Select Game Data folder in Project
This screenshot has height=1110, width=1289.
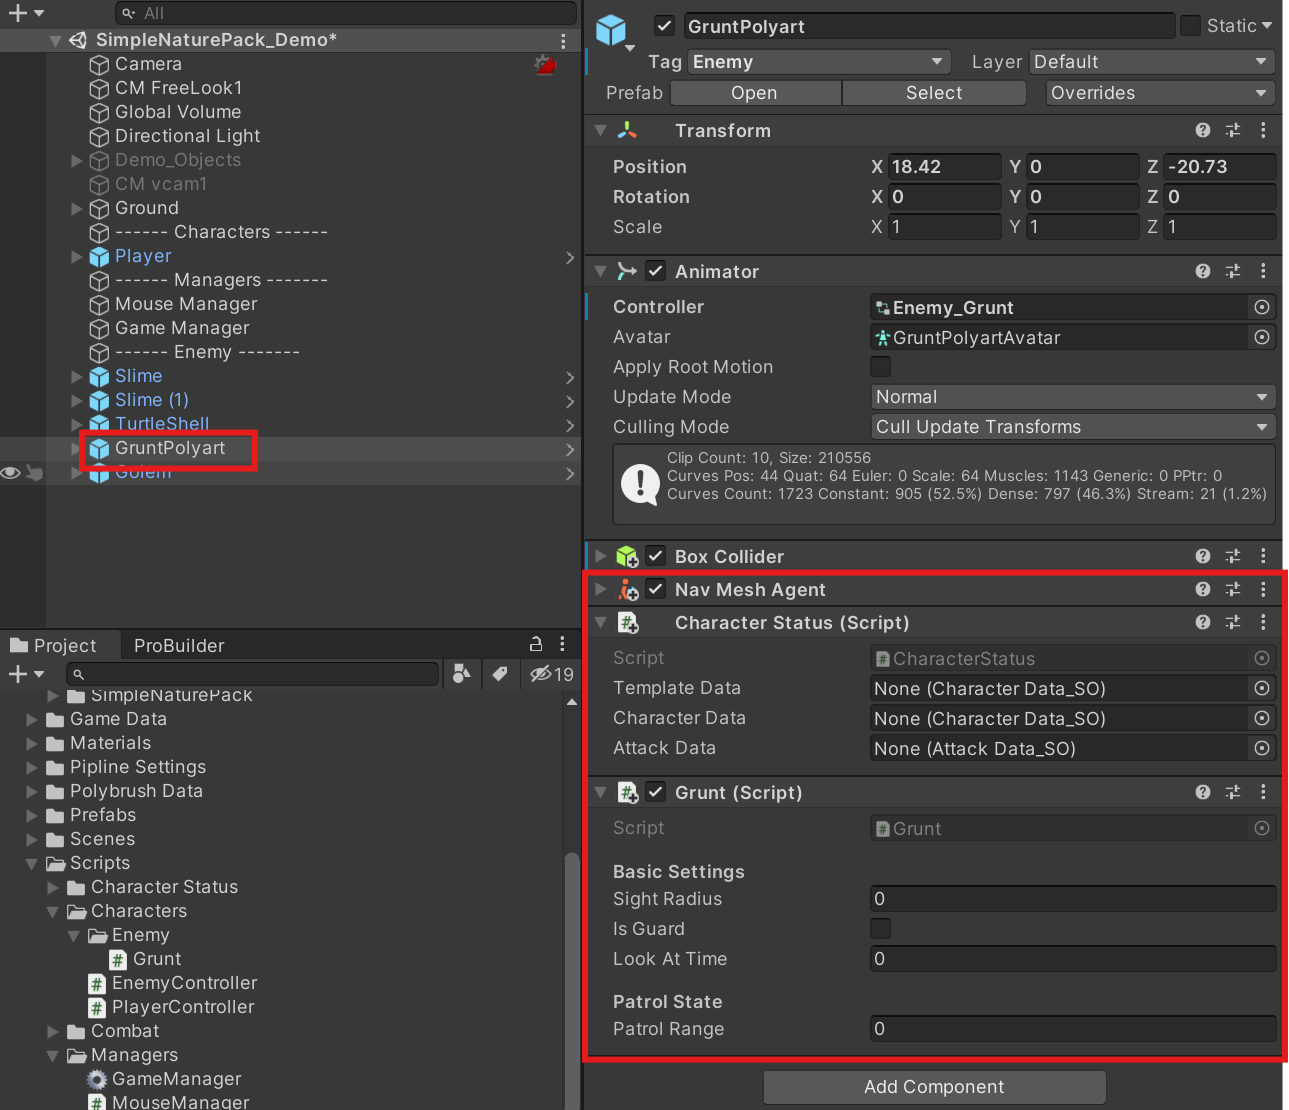tap(118, 719)
